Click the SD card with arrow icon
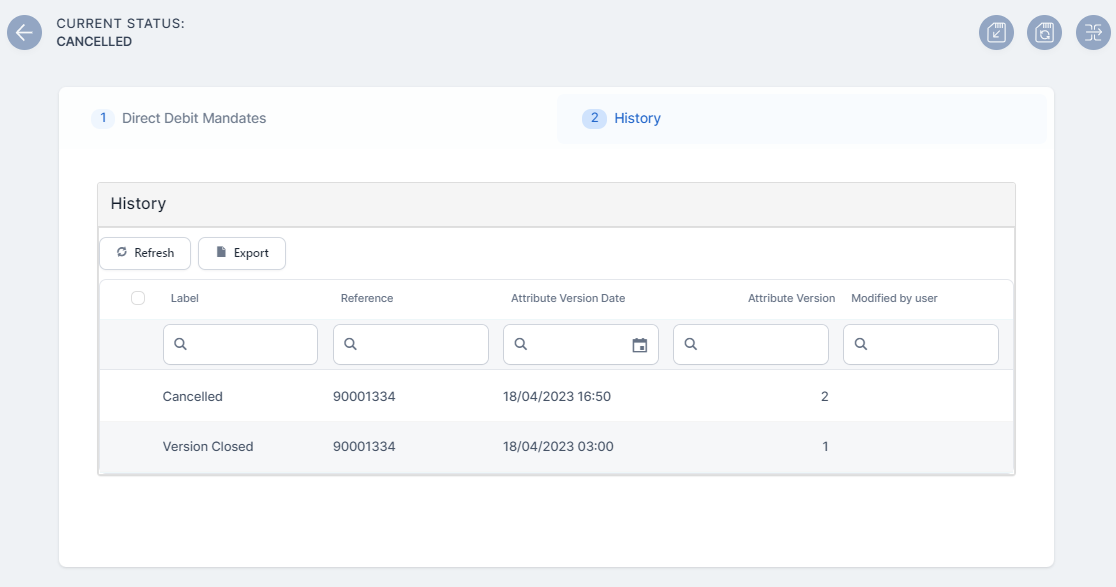1116x587 pixels. (996, 33)
